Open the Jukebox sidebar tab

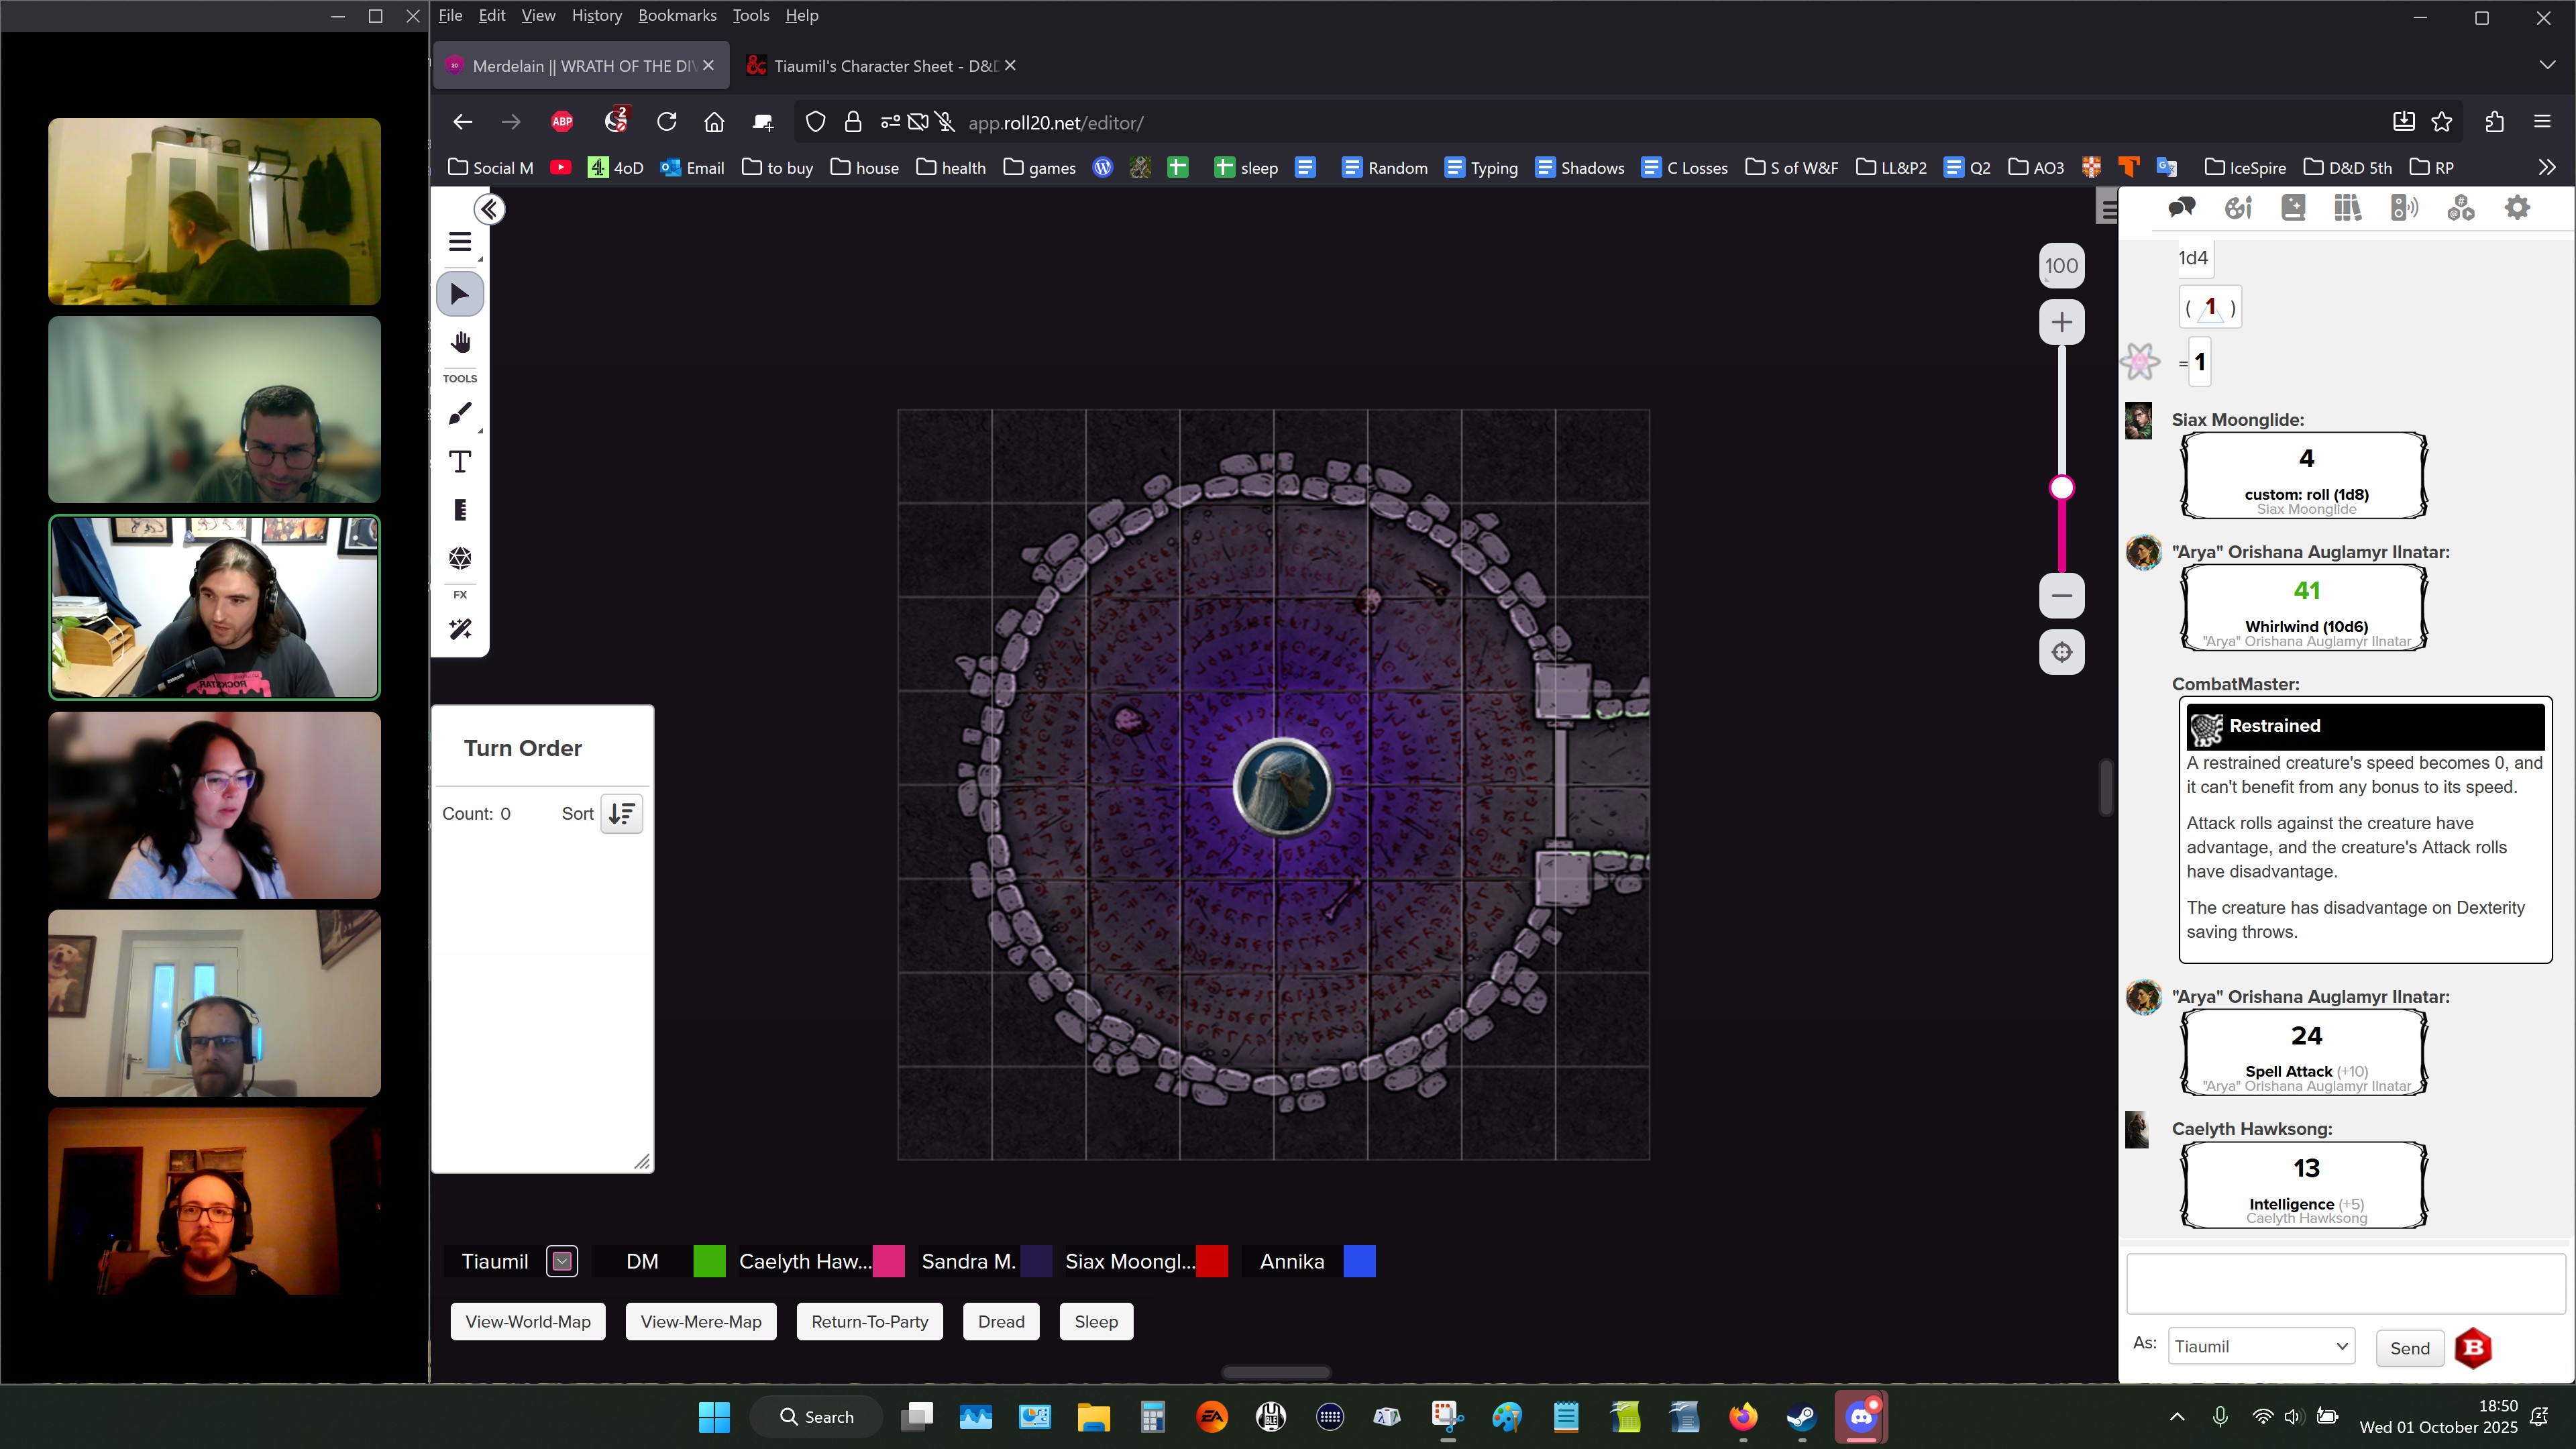2404,208
